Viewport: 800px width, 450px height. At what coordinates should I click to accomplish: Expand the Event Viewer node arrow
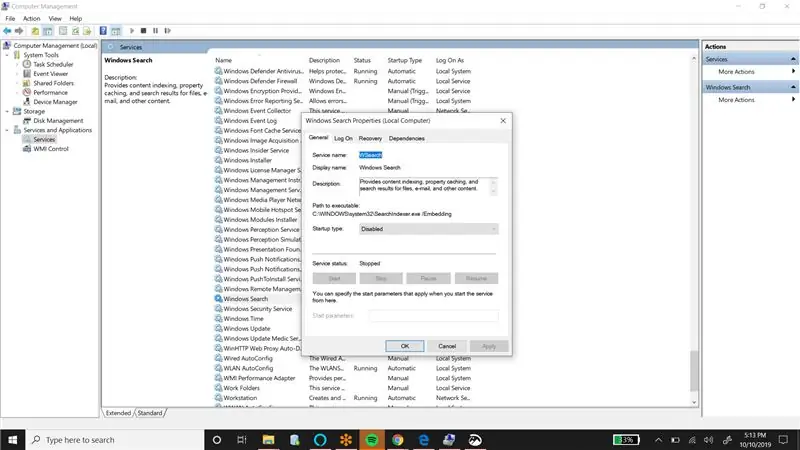click(17, 74)
